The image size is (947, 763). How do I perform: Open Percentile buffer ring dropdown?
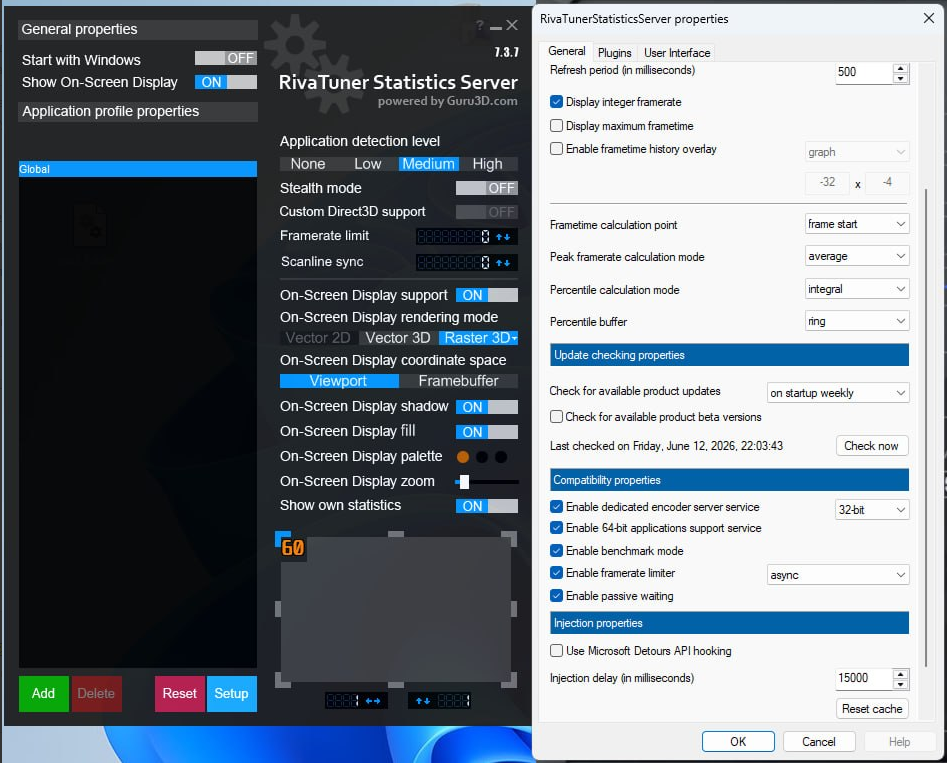(857, 321)
